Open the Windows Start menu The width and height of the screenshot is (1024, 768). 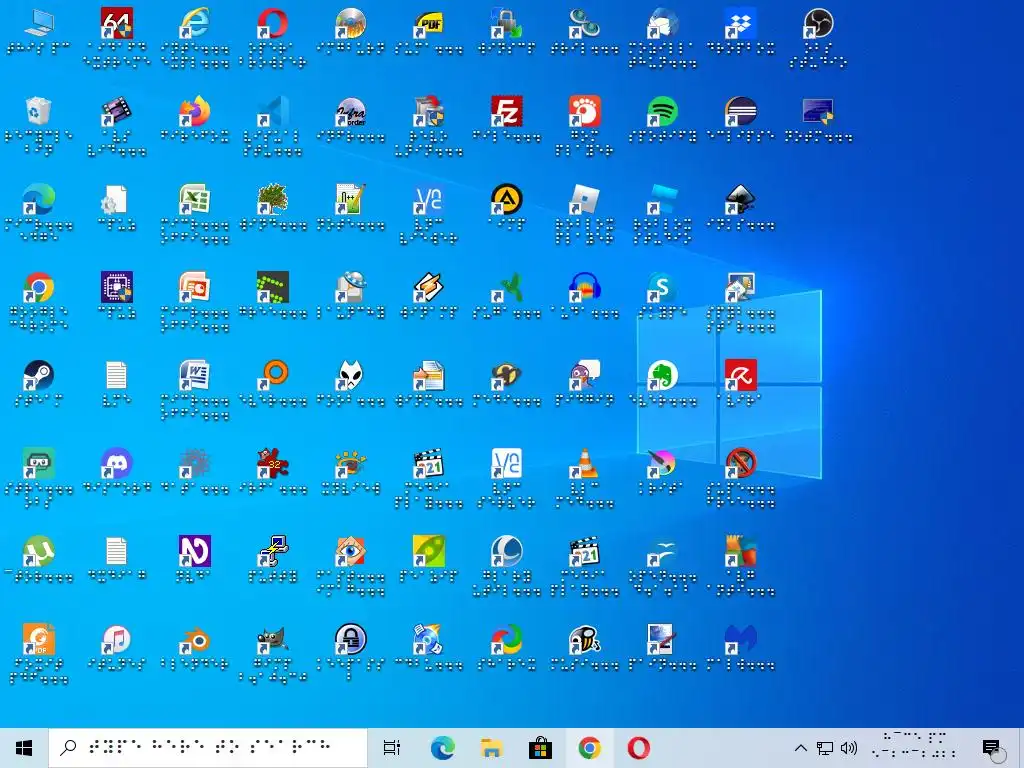click(x=24, y=748)
